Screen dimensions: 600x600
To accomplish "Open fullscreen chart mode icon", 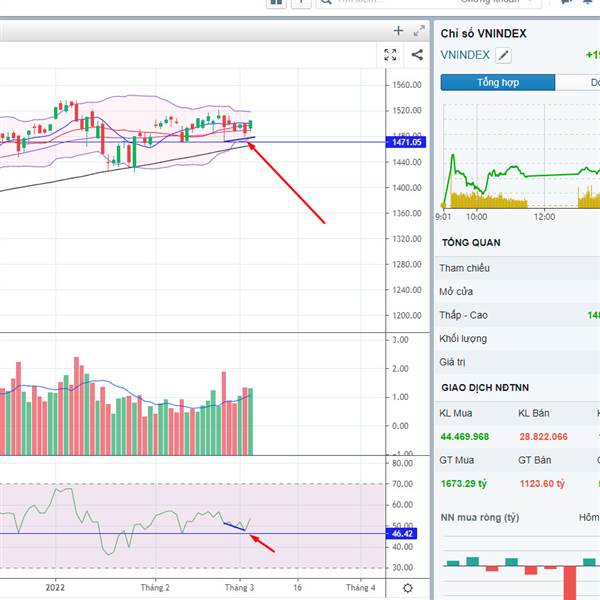I will tap(390, 55).
